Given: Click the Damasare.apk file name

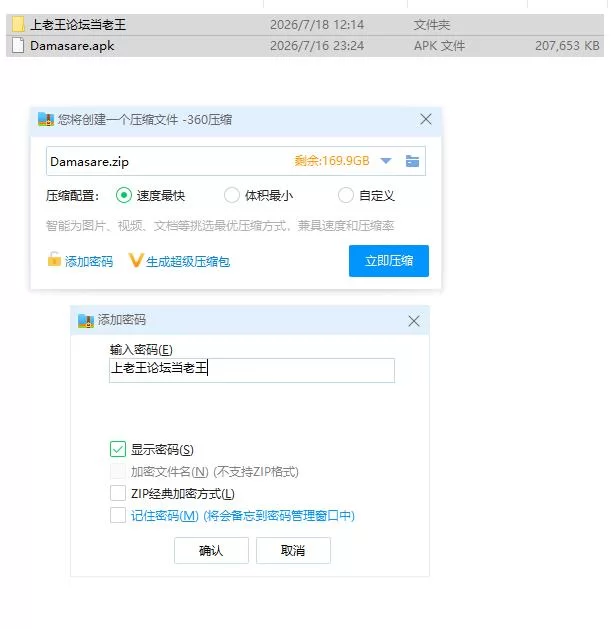Looking at the screenshot, I should [x=72, y=46].
